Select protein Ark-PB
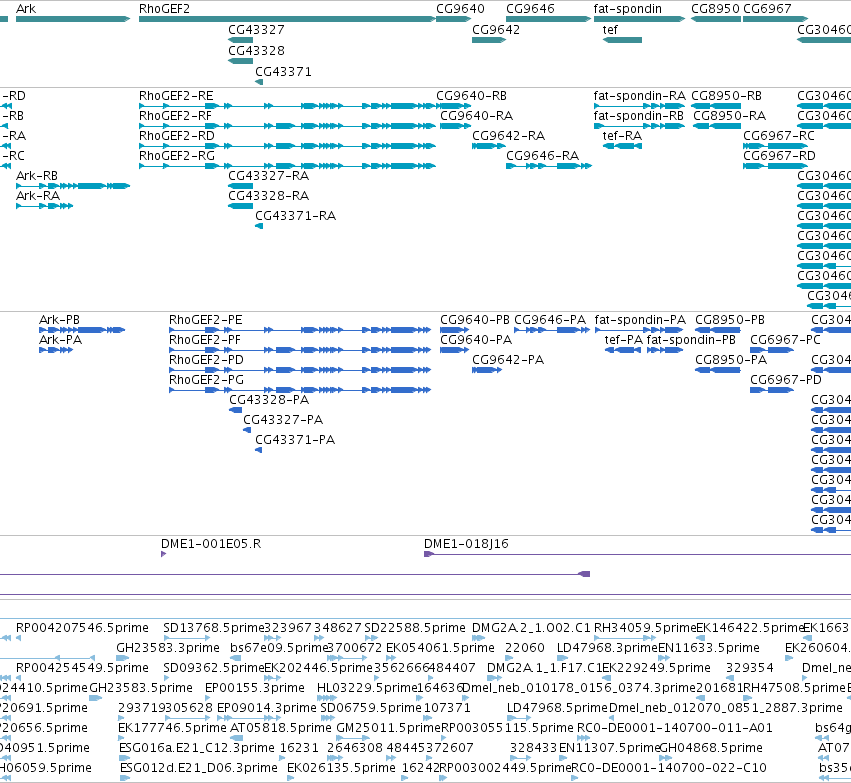 (x=82, y=330)
